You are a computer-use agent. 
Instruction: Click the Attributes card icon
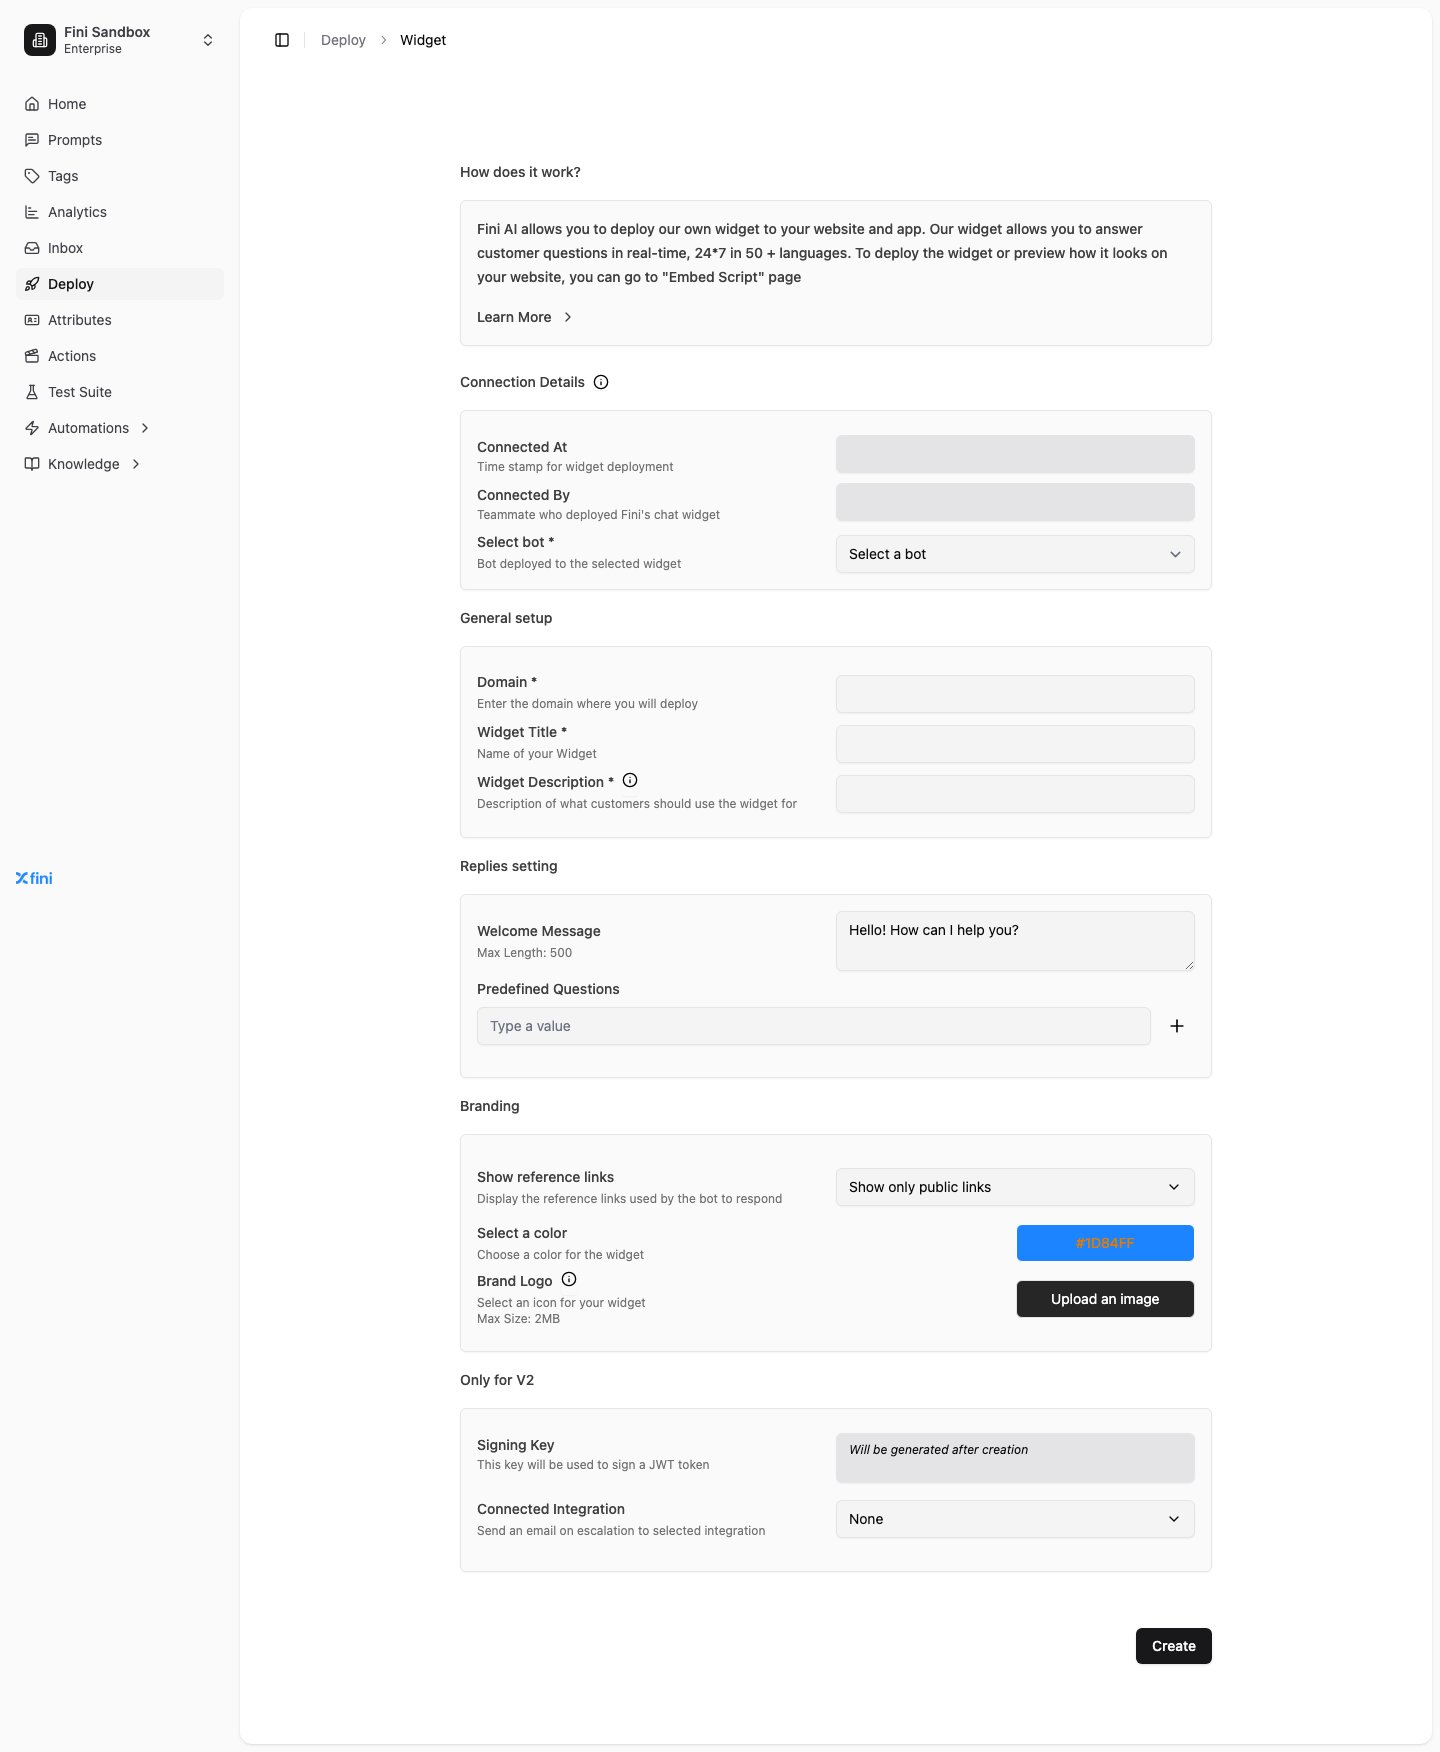tap(32, 320)
